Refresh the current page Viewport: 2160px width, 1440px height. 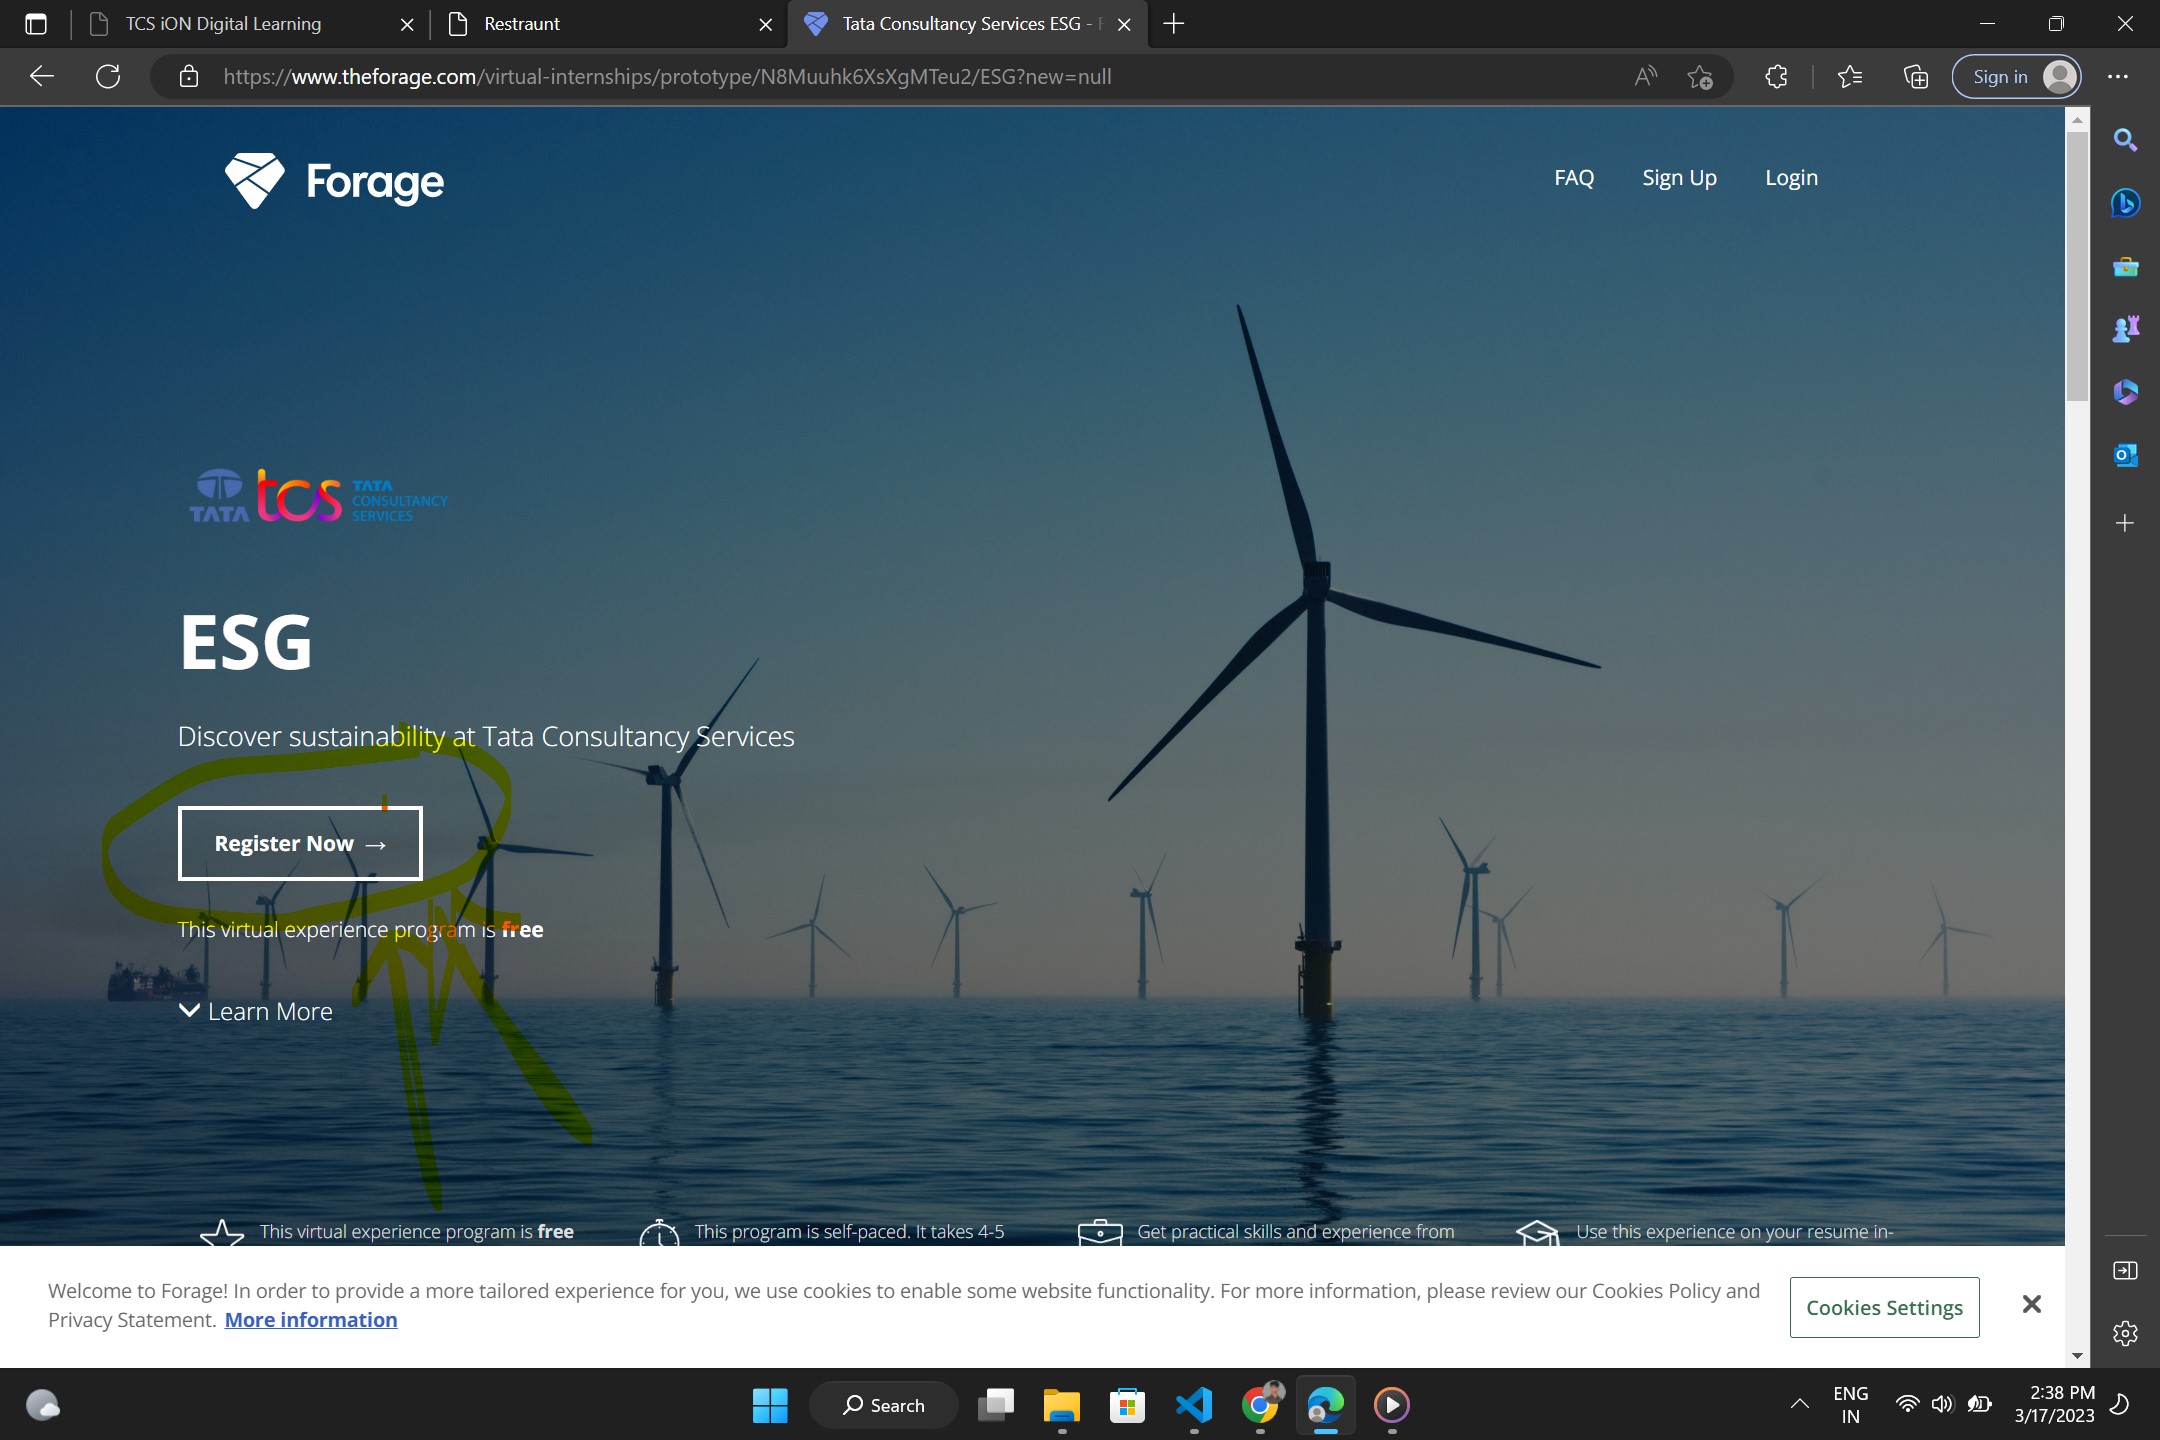tap(108, 77)
